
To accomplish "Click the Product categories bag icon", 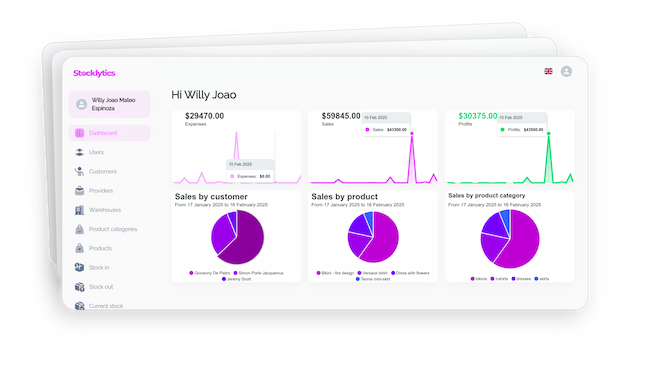I will coord(79,229).
